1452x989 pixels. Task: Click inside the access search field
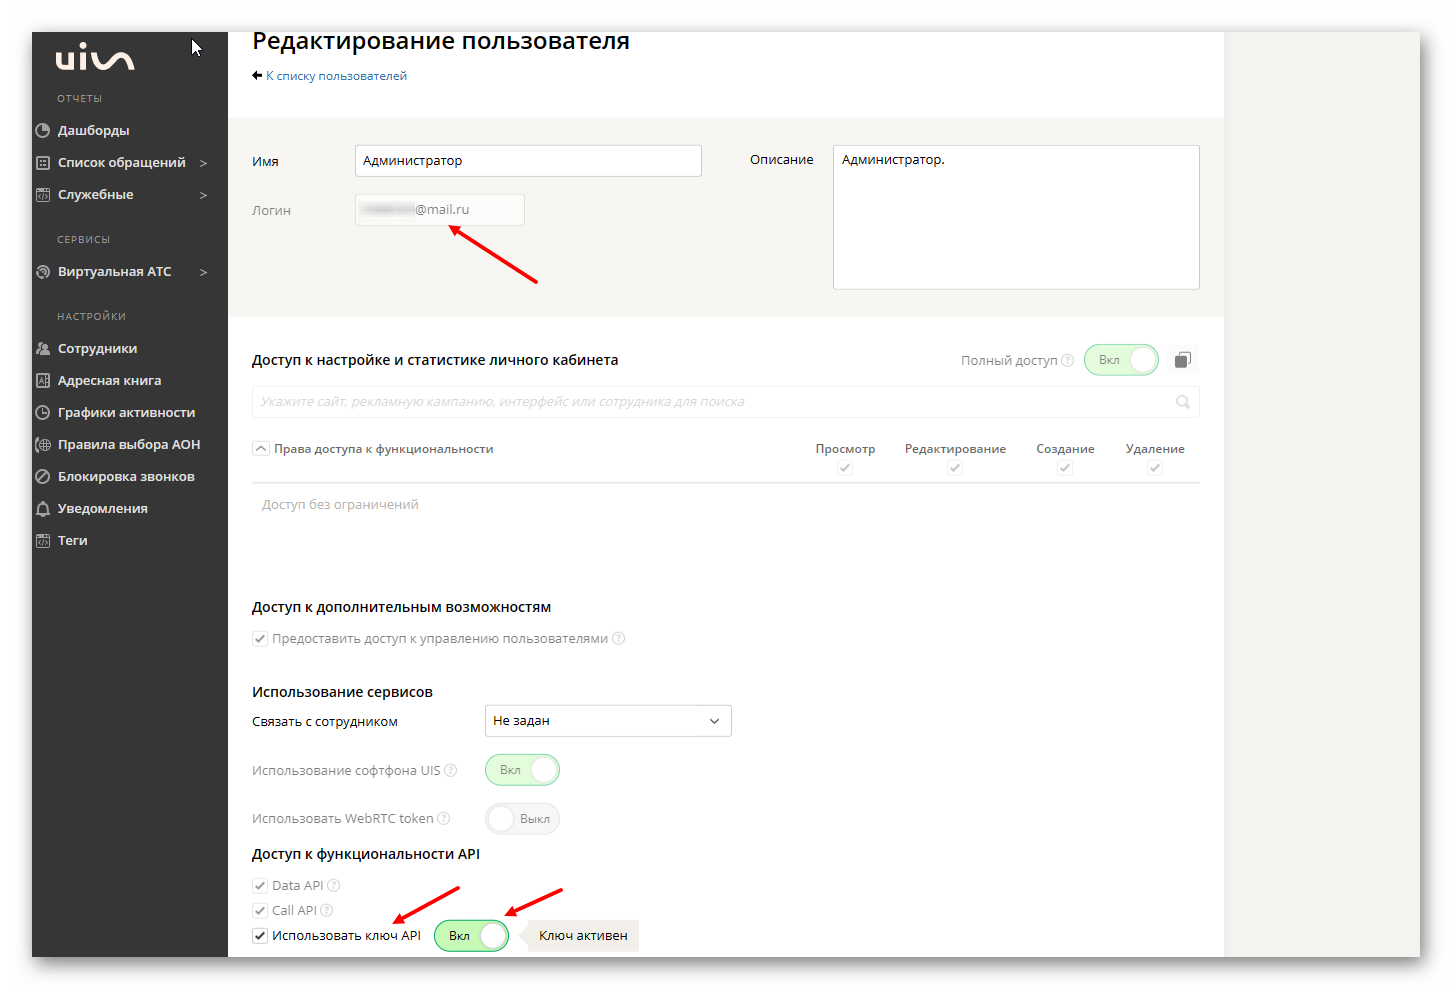click(700, 401)
